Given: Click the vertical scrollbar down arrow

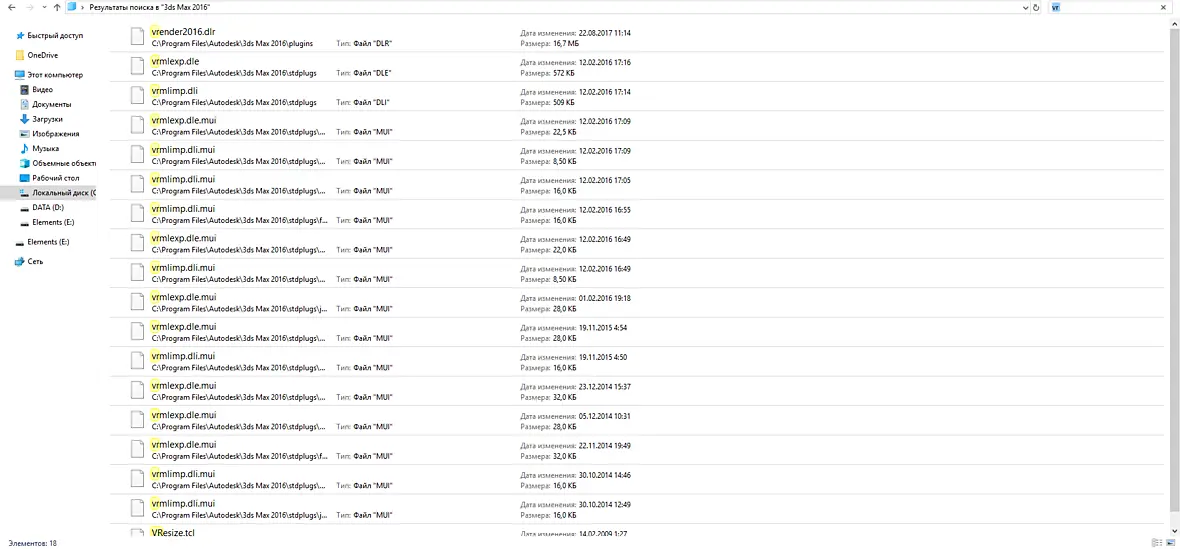Looking at the screenshot, I should (1175, 530).
